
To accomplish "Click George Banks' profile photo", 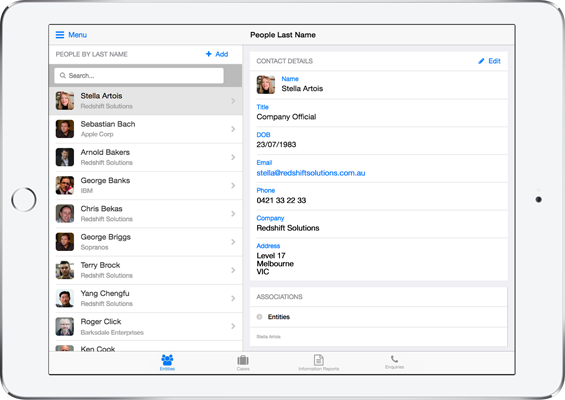I will (x=65, y=185).
